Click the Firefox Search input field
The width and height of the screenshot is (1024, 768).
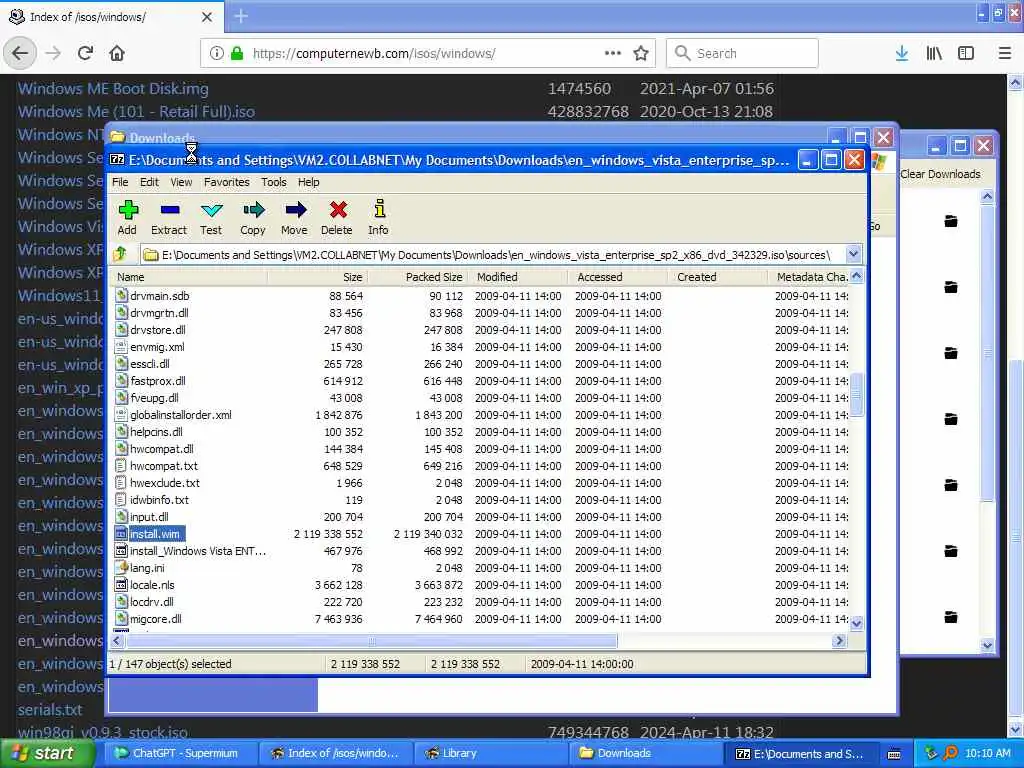[742, 53]
